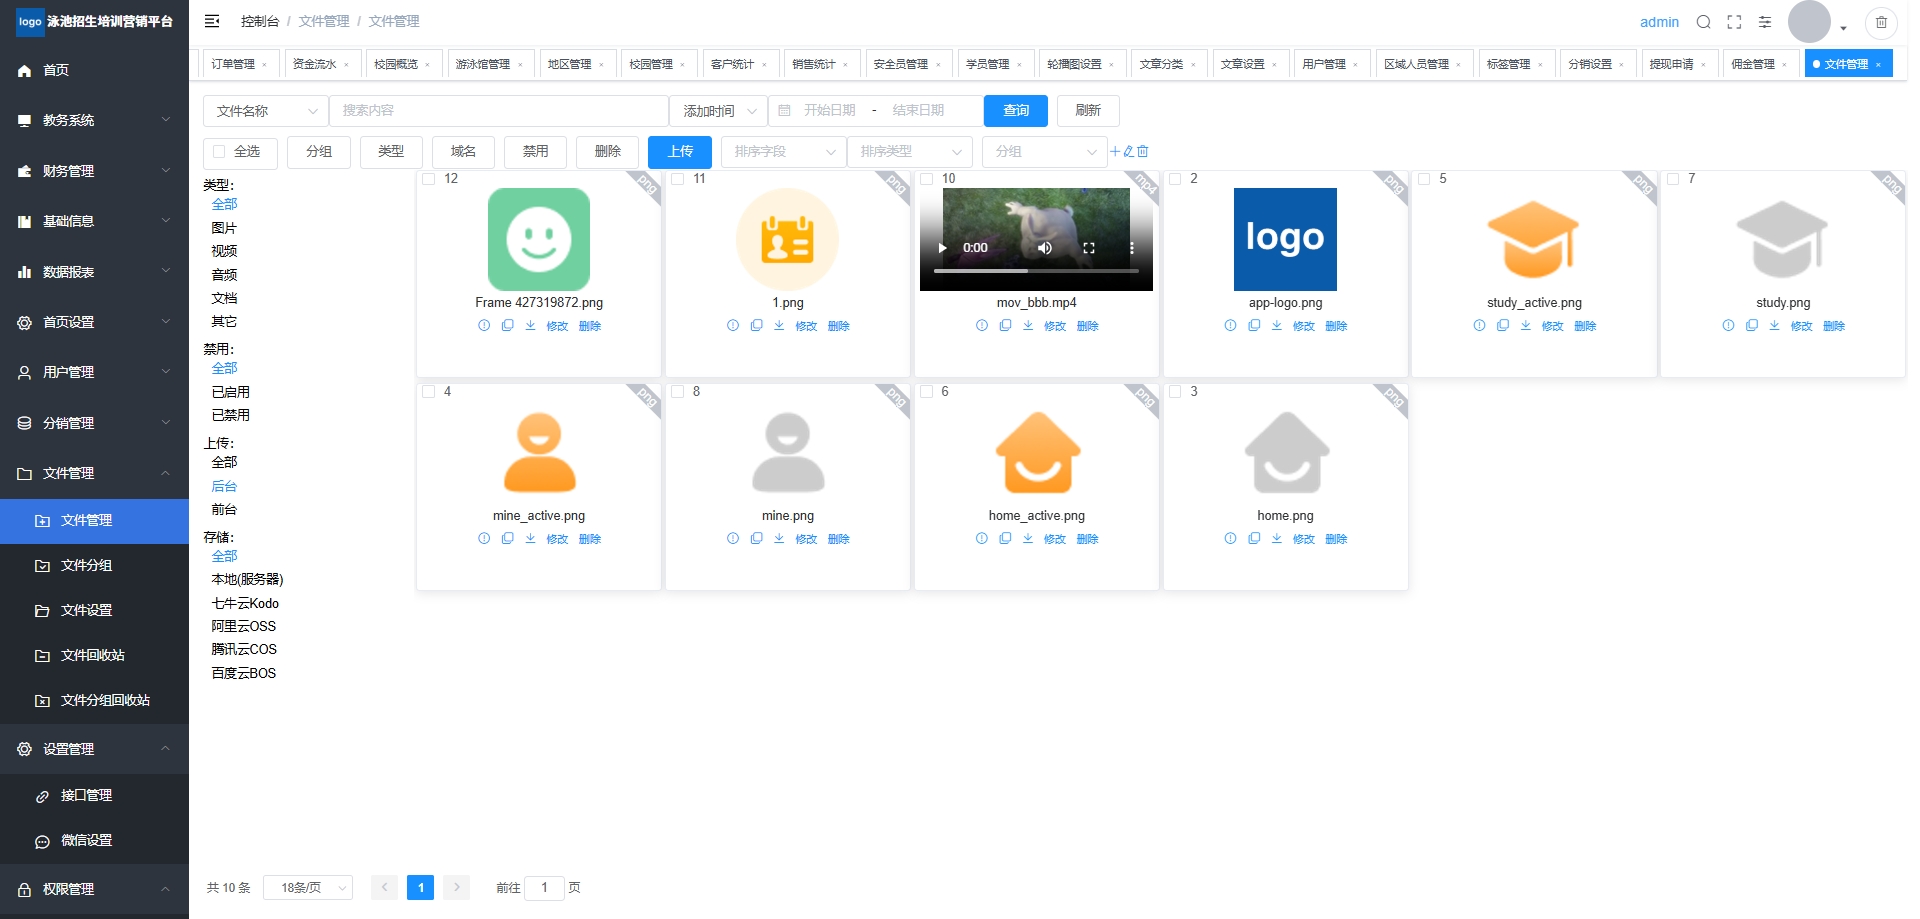Screen dimensions: 1920x919
Task: Copy link of home_active.png
Action: pyautogui.click(x=1005, y=539)
